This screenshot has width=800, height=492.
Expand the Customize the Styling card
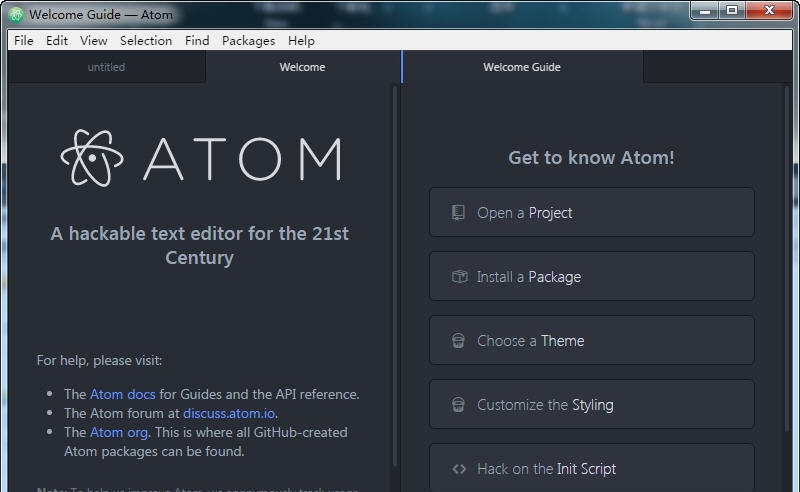coord(592,404)
